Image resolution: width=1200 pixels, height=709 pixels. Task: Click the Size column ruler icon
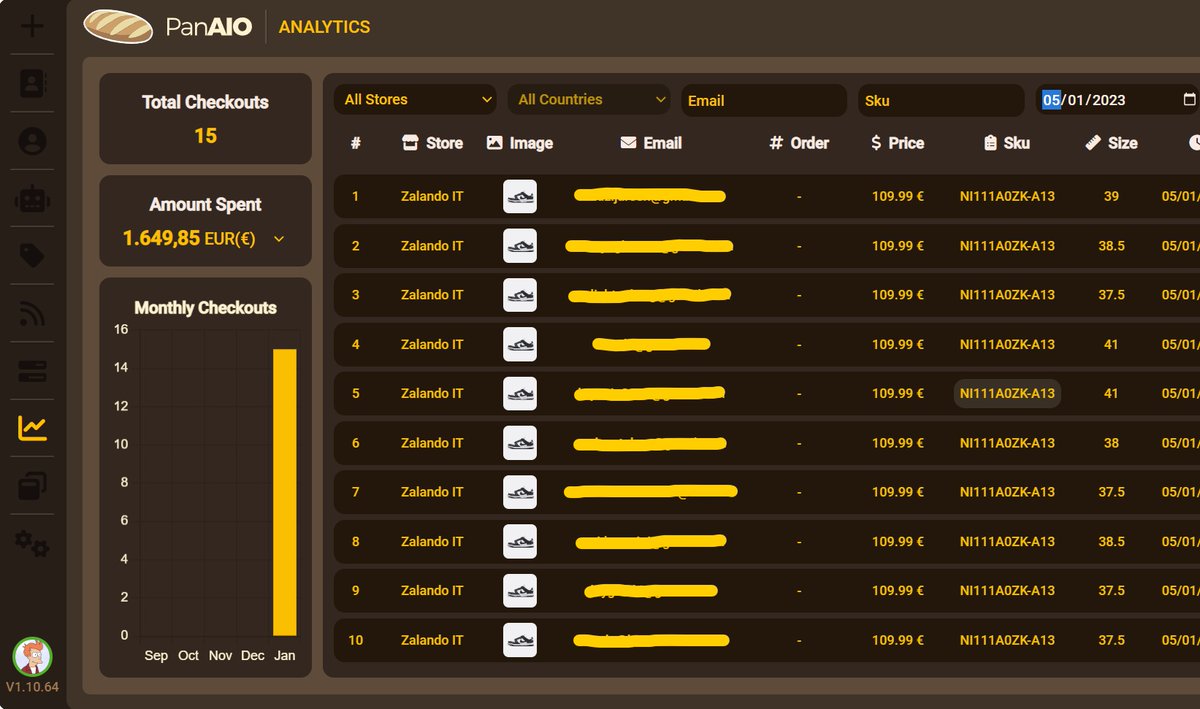tap(1093, 143)
